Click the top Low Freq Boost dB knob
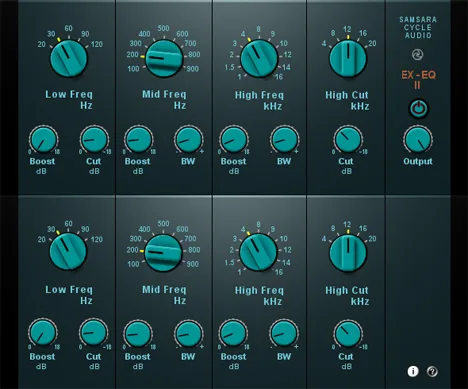Image resolution: width=468 pixels, height=389 pixels. point(43,139)
